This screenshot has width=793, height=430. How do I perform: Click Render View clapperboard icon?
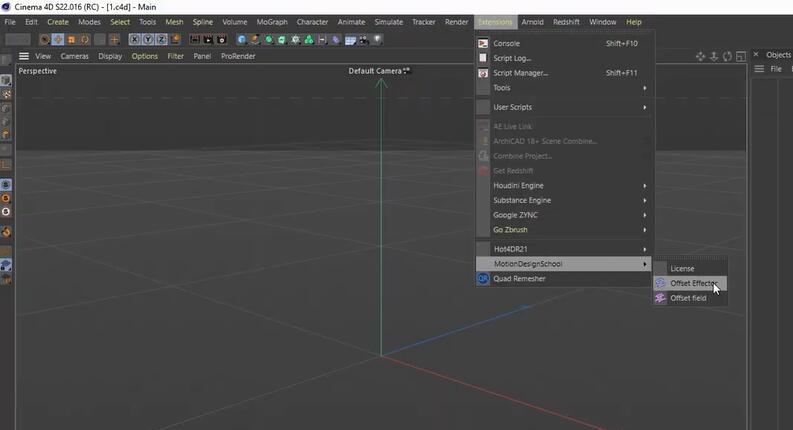(195, 39)
